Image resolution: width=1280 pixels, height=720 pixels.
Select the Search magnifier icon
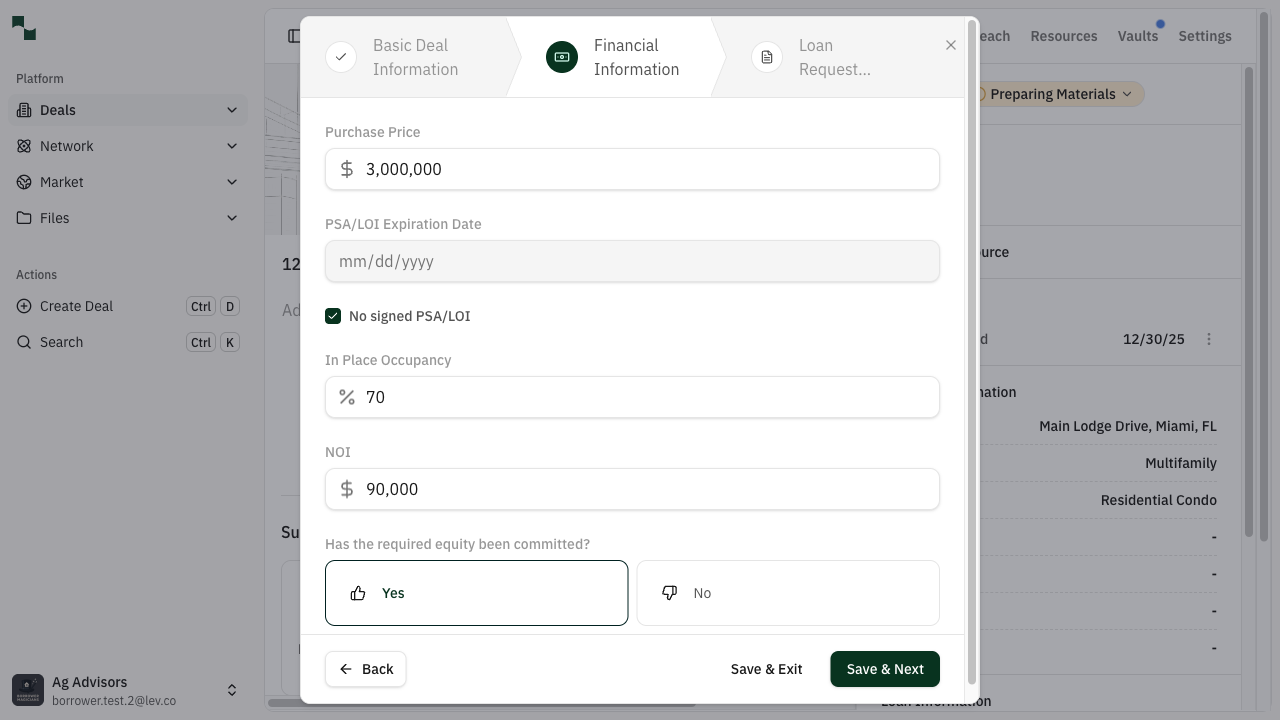(x=24, y=342)
